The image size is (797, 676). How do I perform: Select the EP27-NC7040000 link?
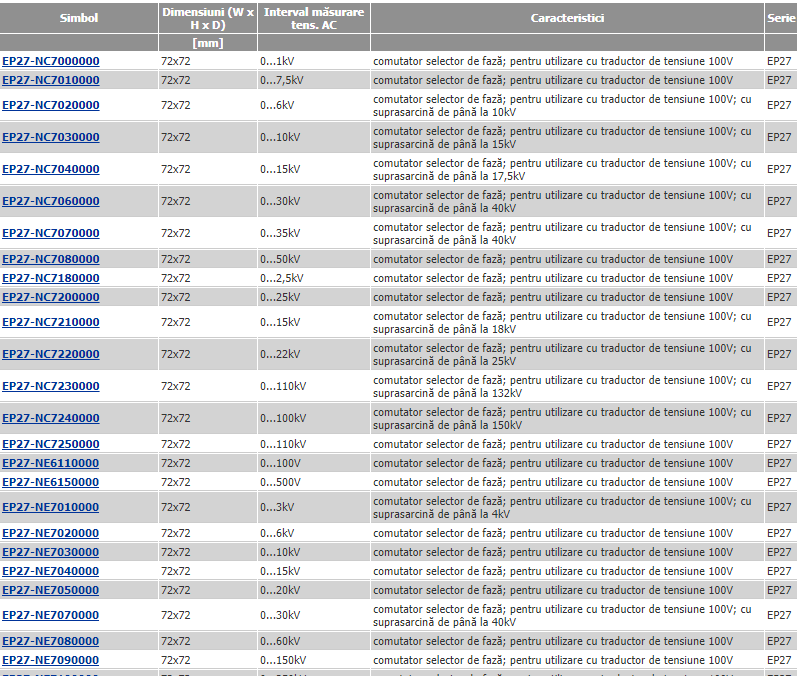pyautogui.click(x=51, y=169)
